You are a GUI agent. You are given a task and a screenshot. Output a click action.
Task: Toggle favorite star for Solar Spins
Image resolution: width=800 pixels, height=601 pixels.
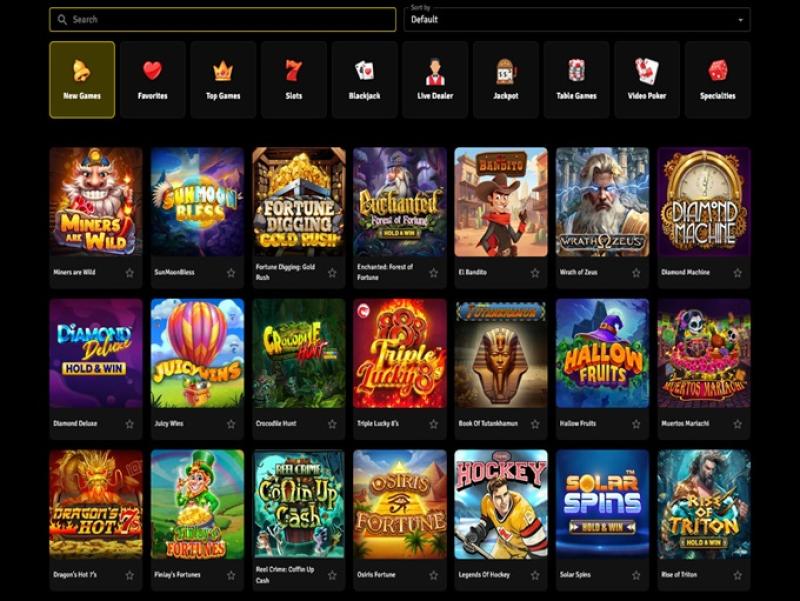[636, 575]
